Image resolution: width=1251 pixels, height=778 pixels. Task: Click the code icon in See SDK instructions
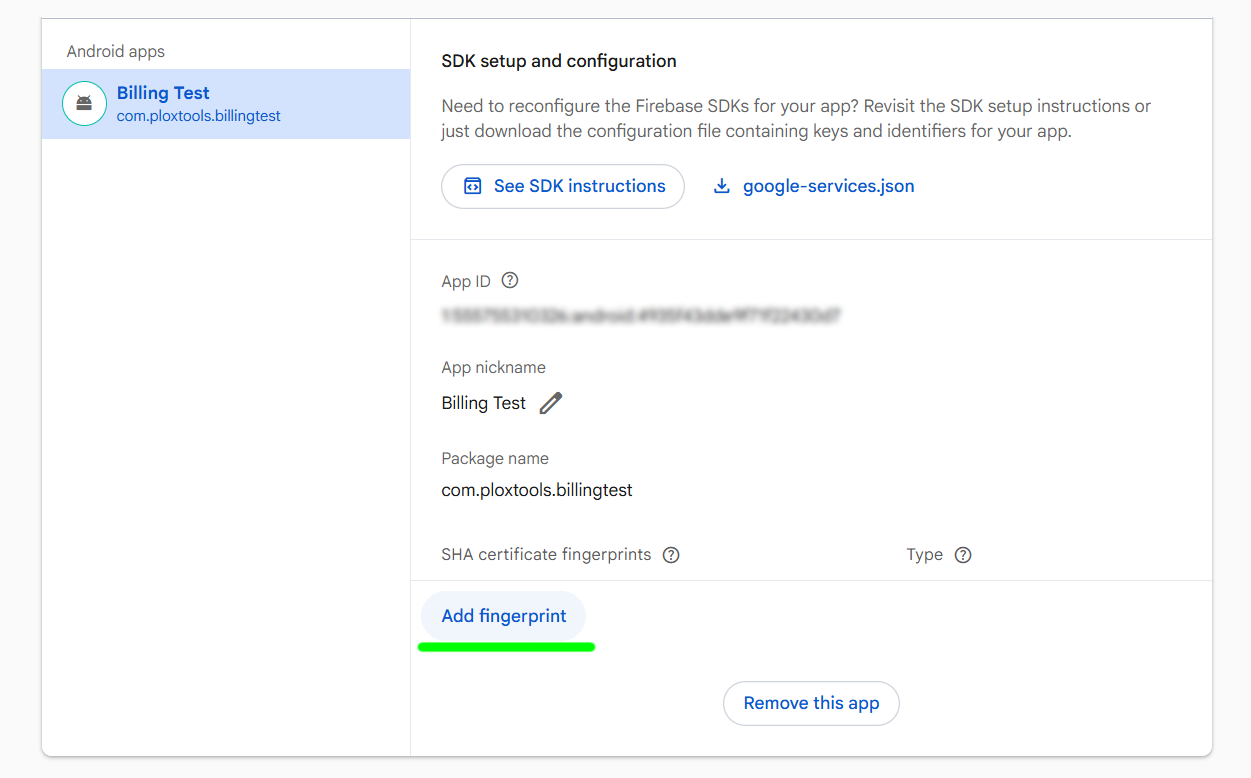tap(472, 186)
